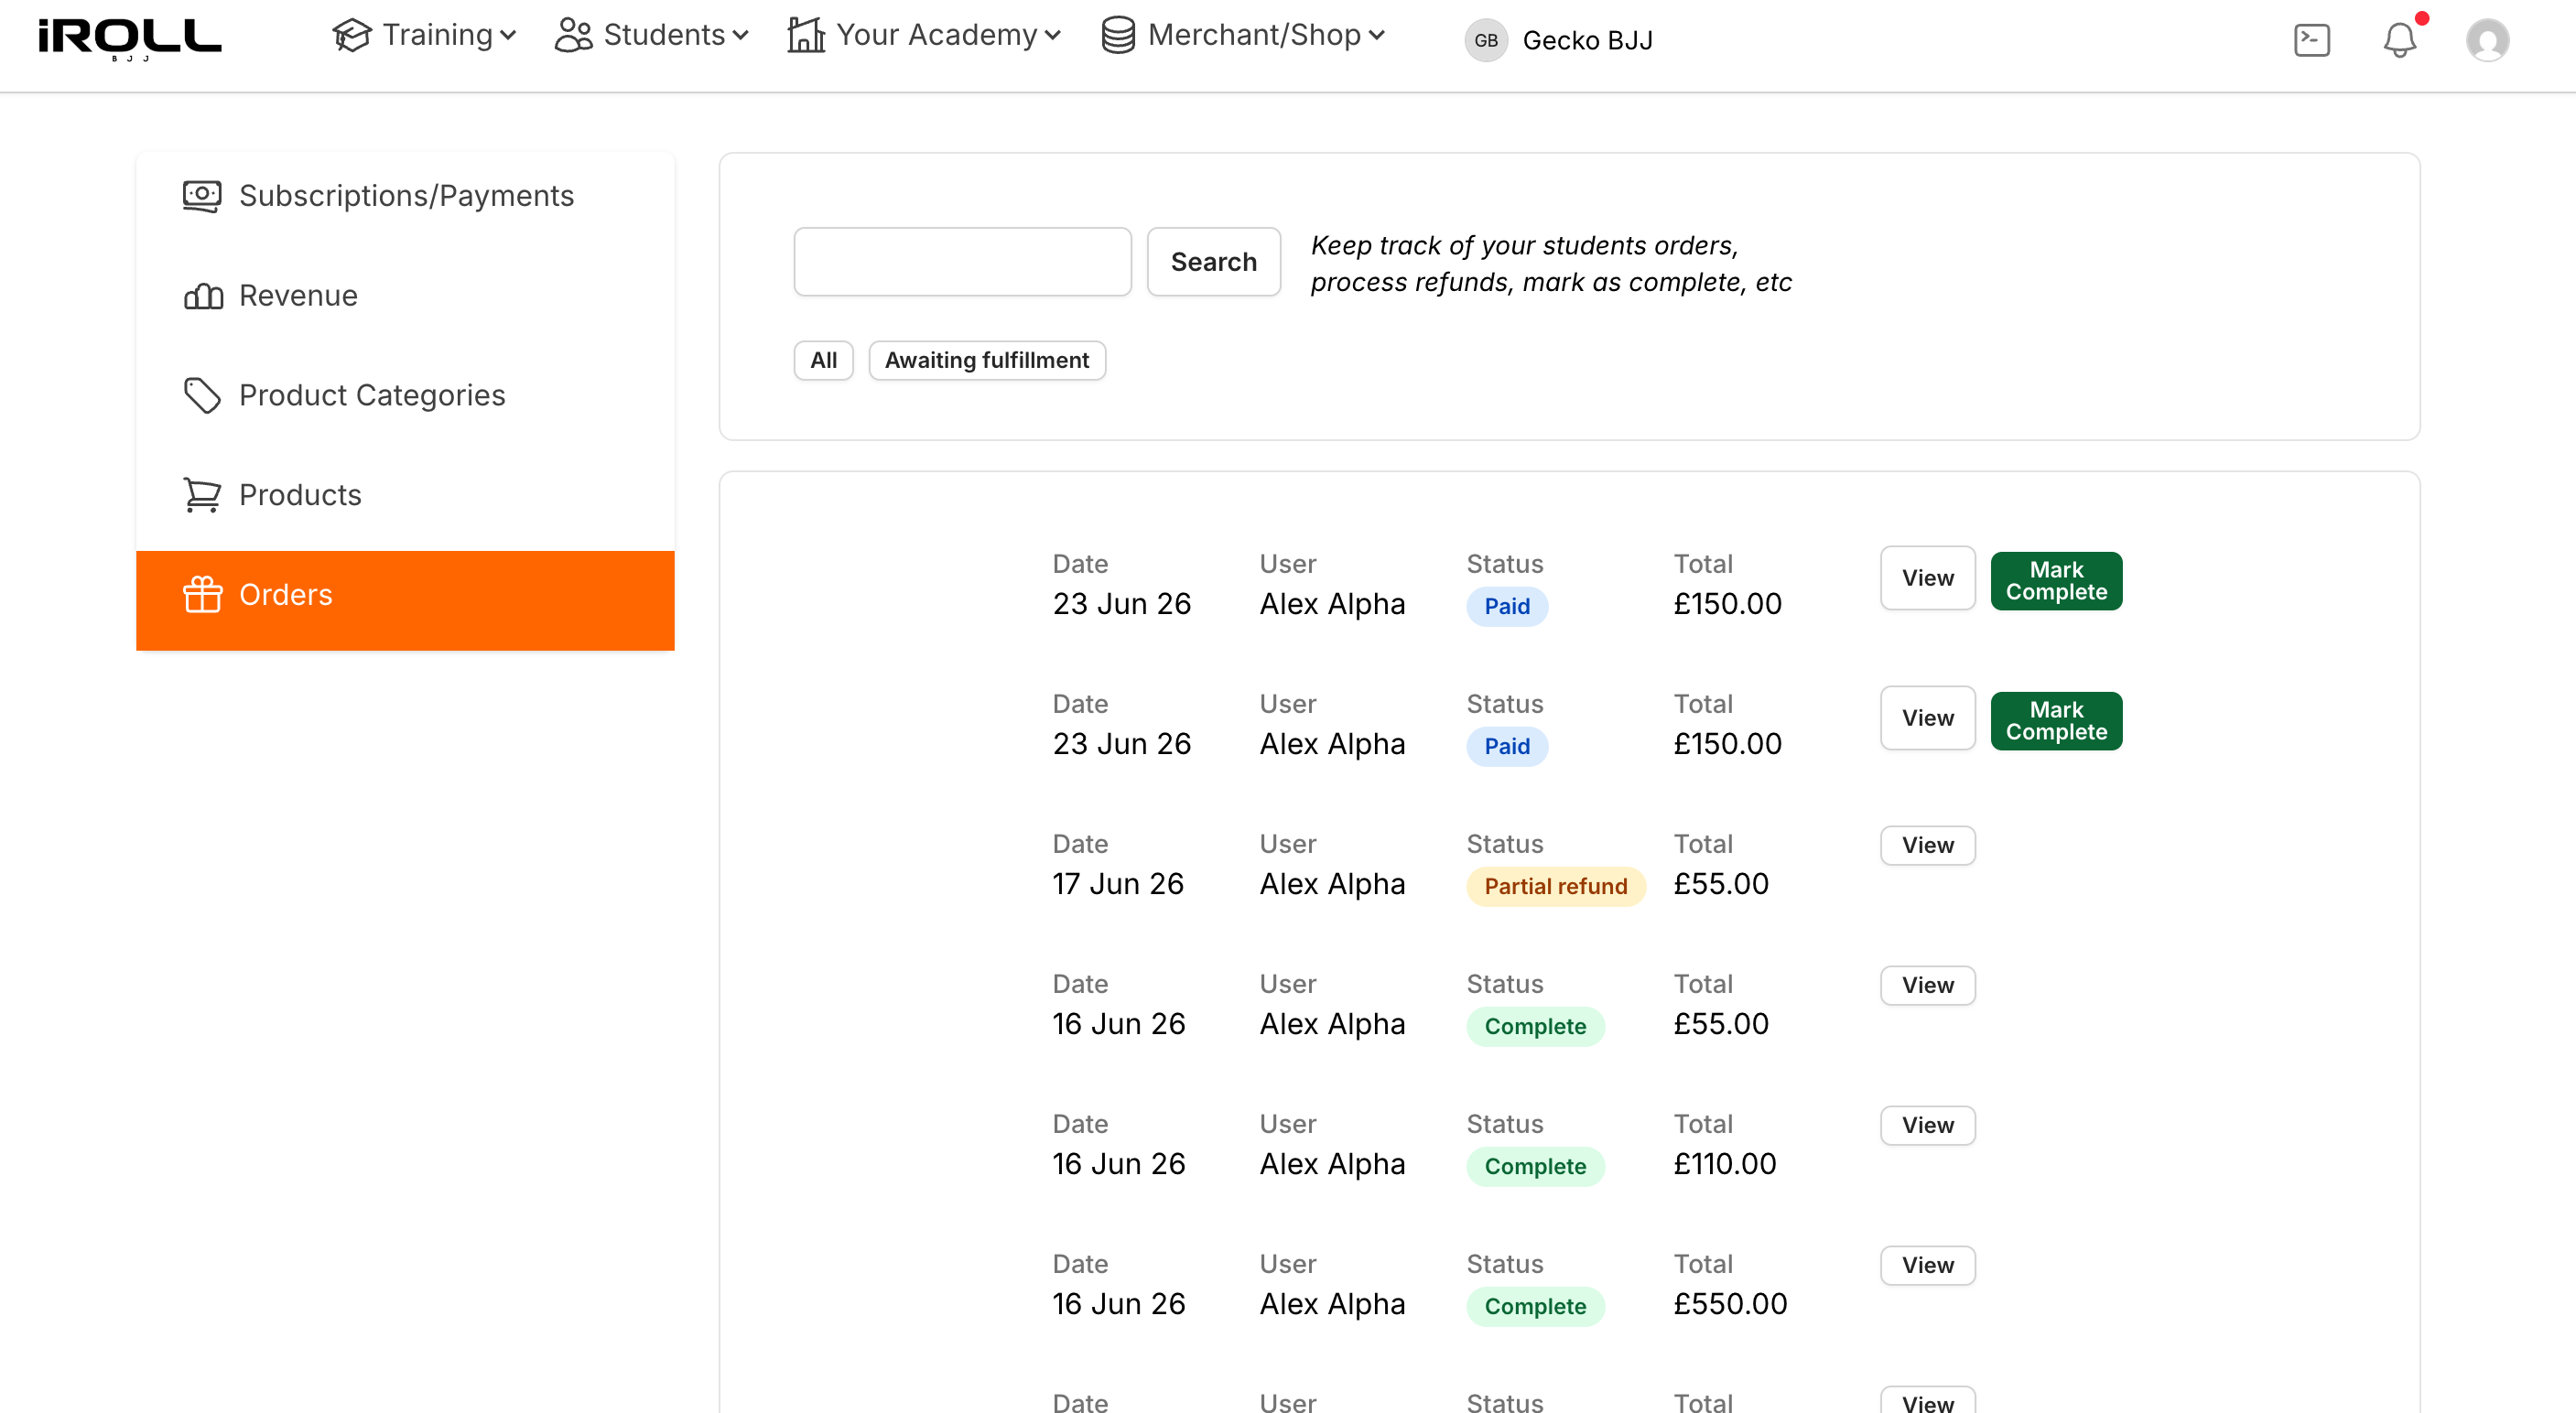Screen dimensions: 2576x1413
Task: Click the Products shopping cart icon
Action: (x=202, y=494)
